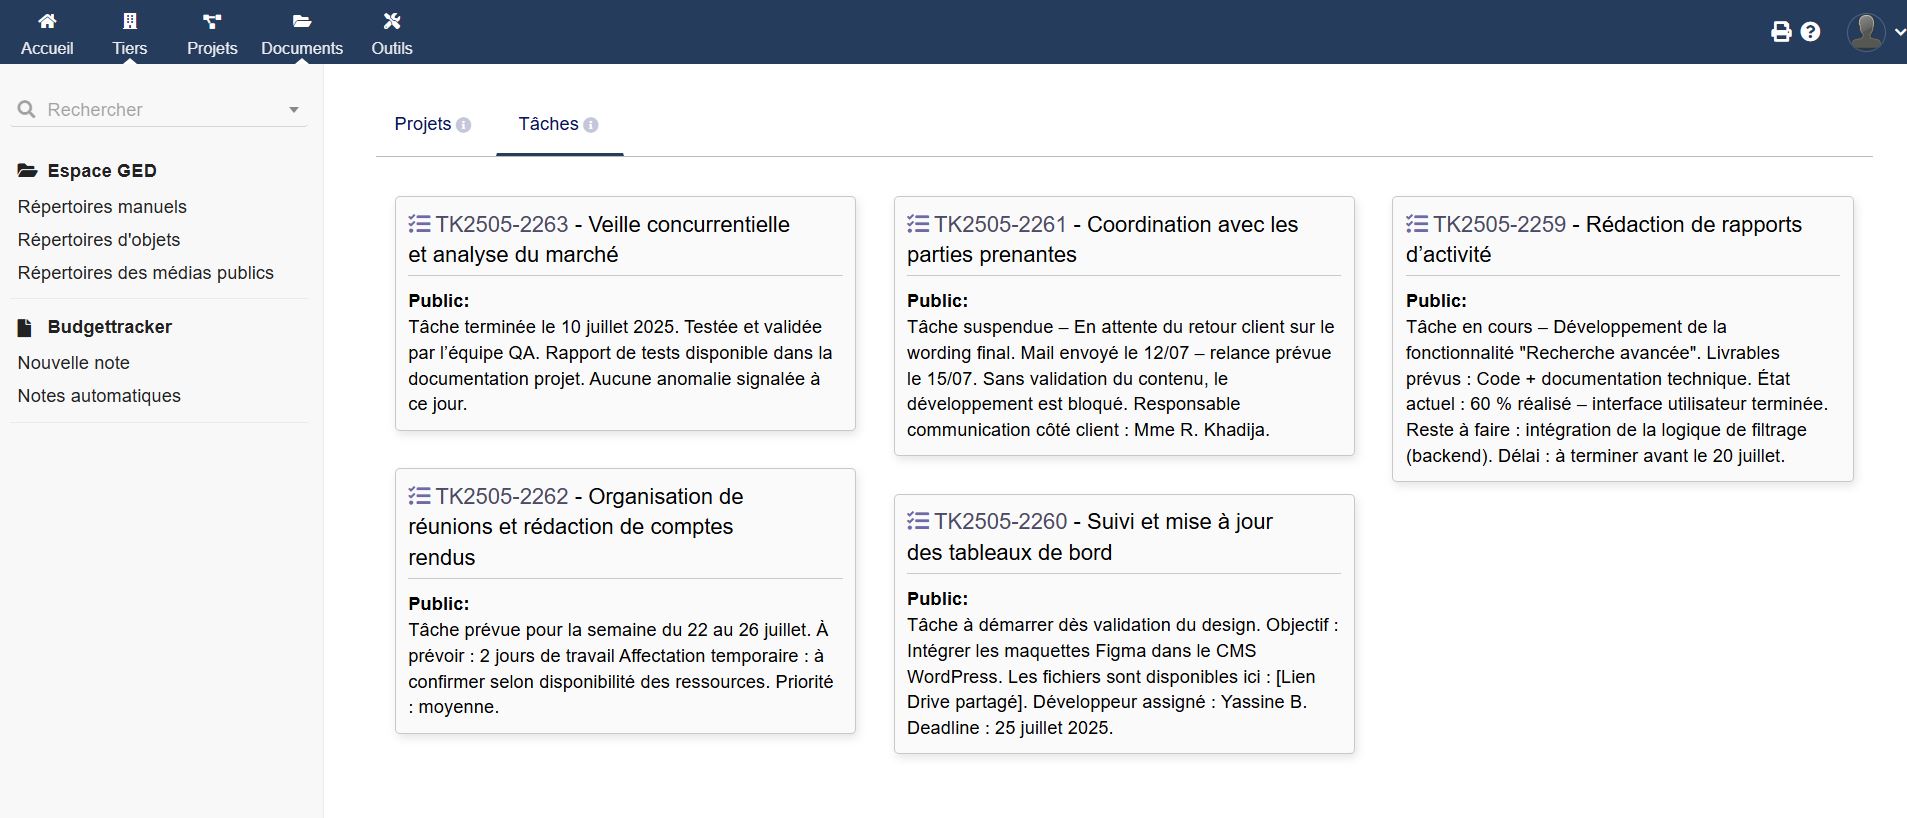
Task: Open the help question mark icon
Action: click(x=1810, y=32)
